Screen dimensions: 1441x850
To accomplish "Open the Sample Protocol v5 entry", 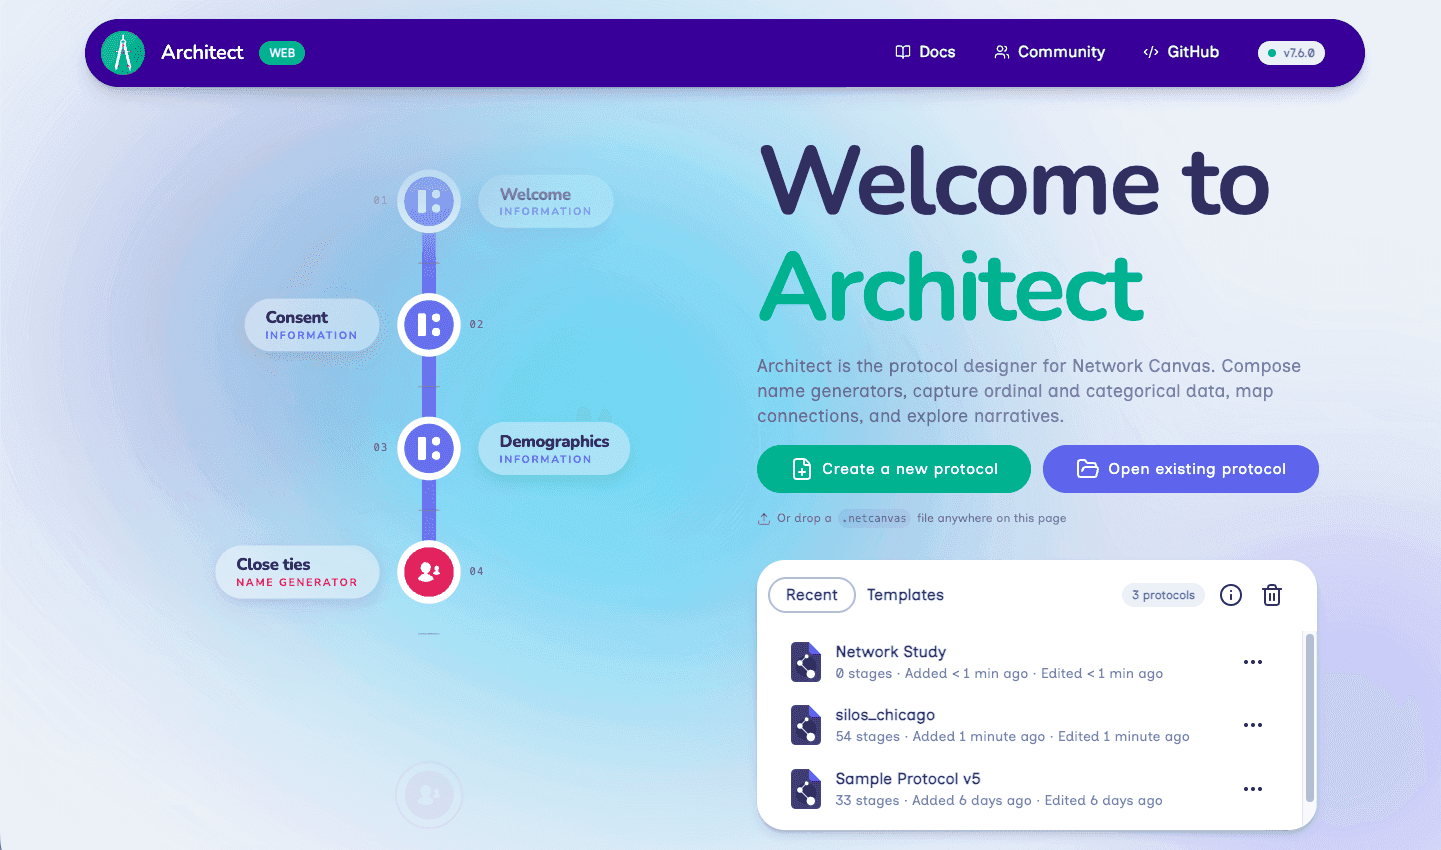I will tap(1012, 789).
